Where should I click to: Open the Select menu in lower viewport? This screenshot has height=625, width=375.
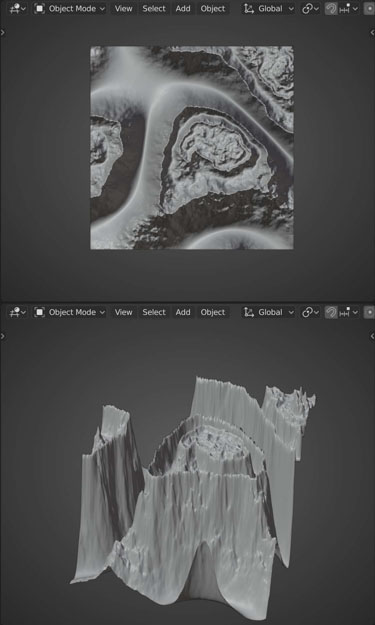154,312
